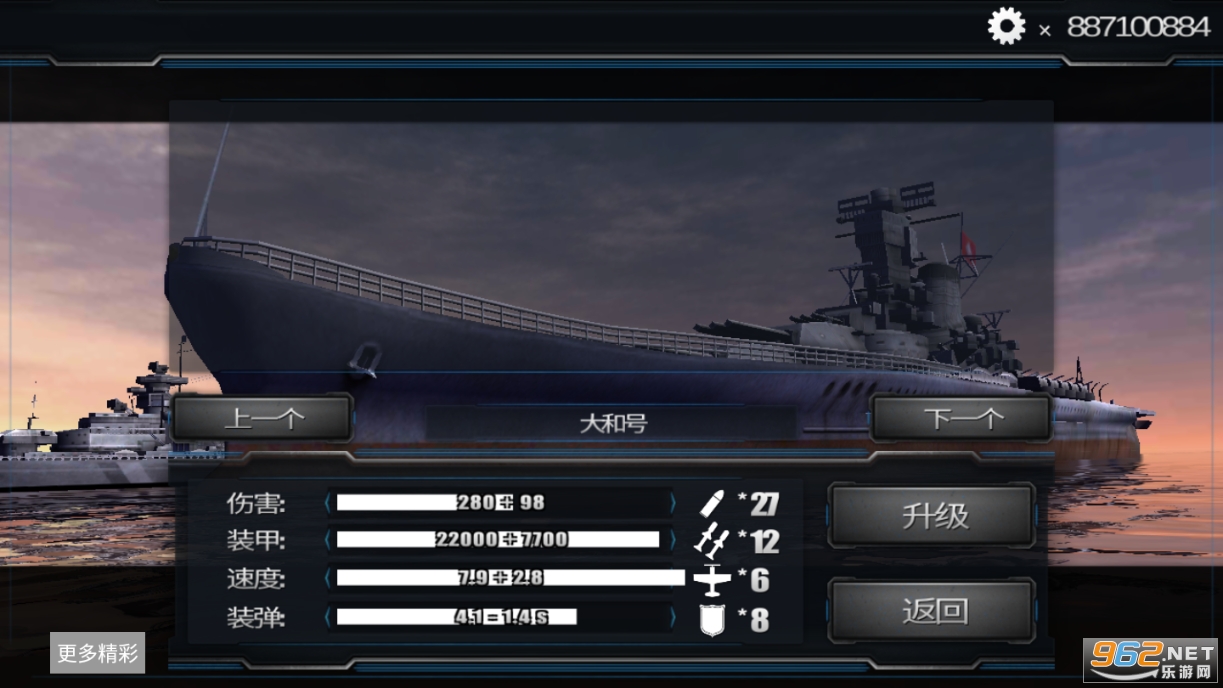1223x688 pixels.
Task: Click the shell count *27 label
Action: [x=758, y=504]
